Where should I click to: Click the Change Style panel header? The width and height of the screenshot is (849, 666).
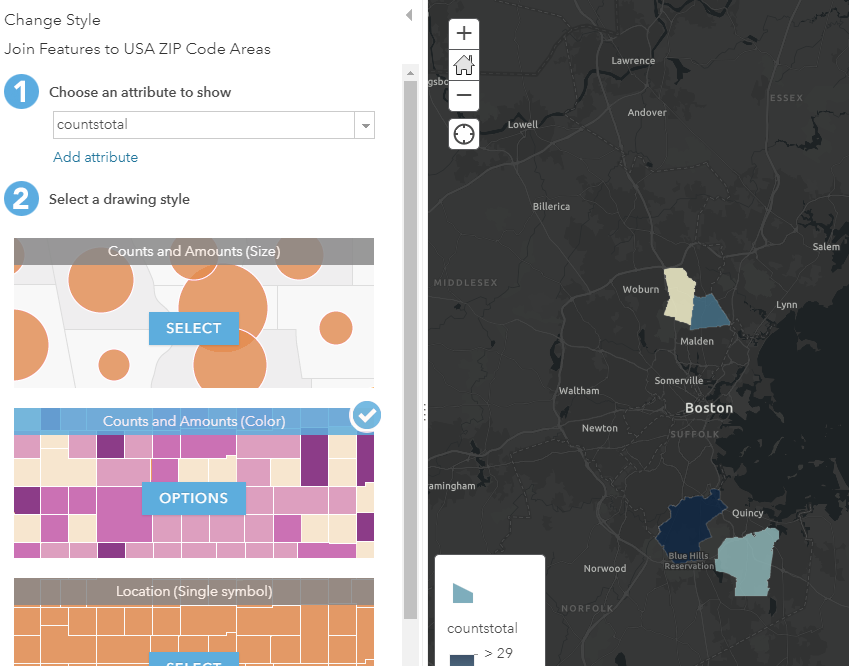point(54,19)
